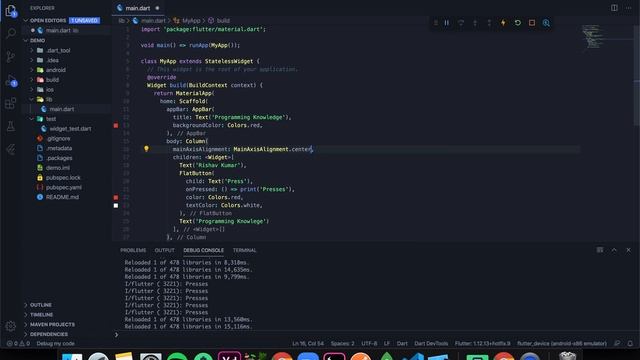640x360 pixels.
Task: Open Dart DevTools widget inspector icon
Action: [x=546, y=23]
